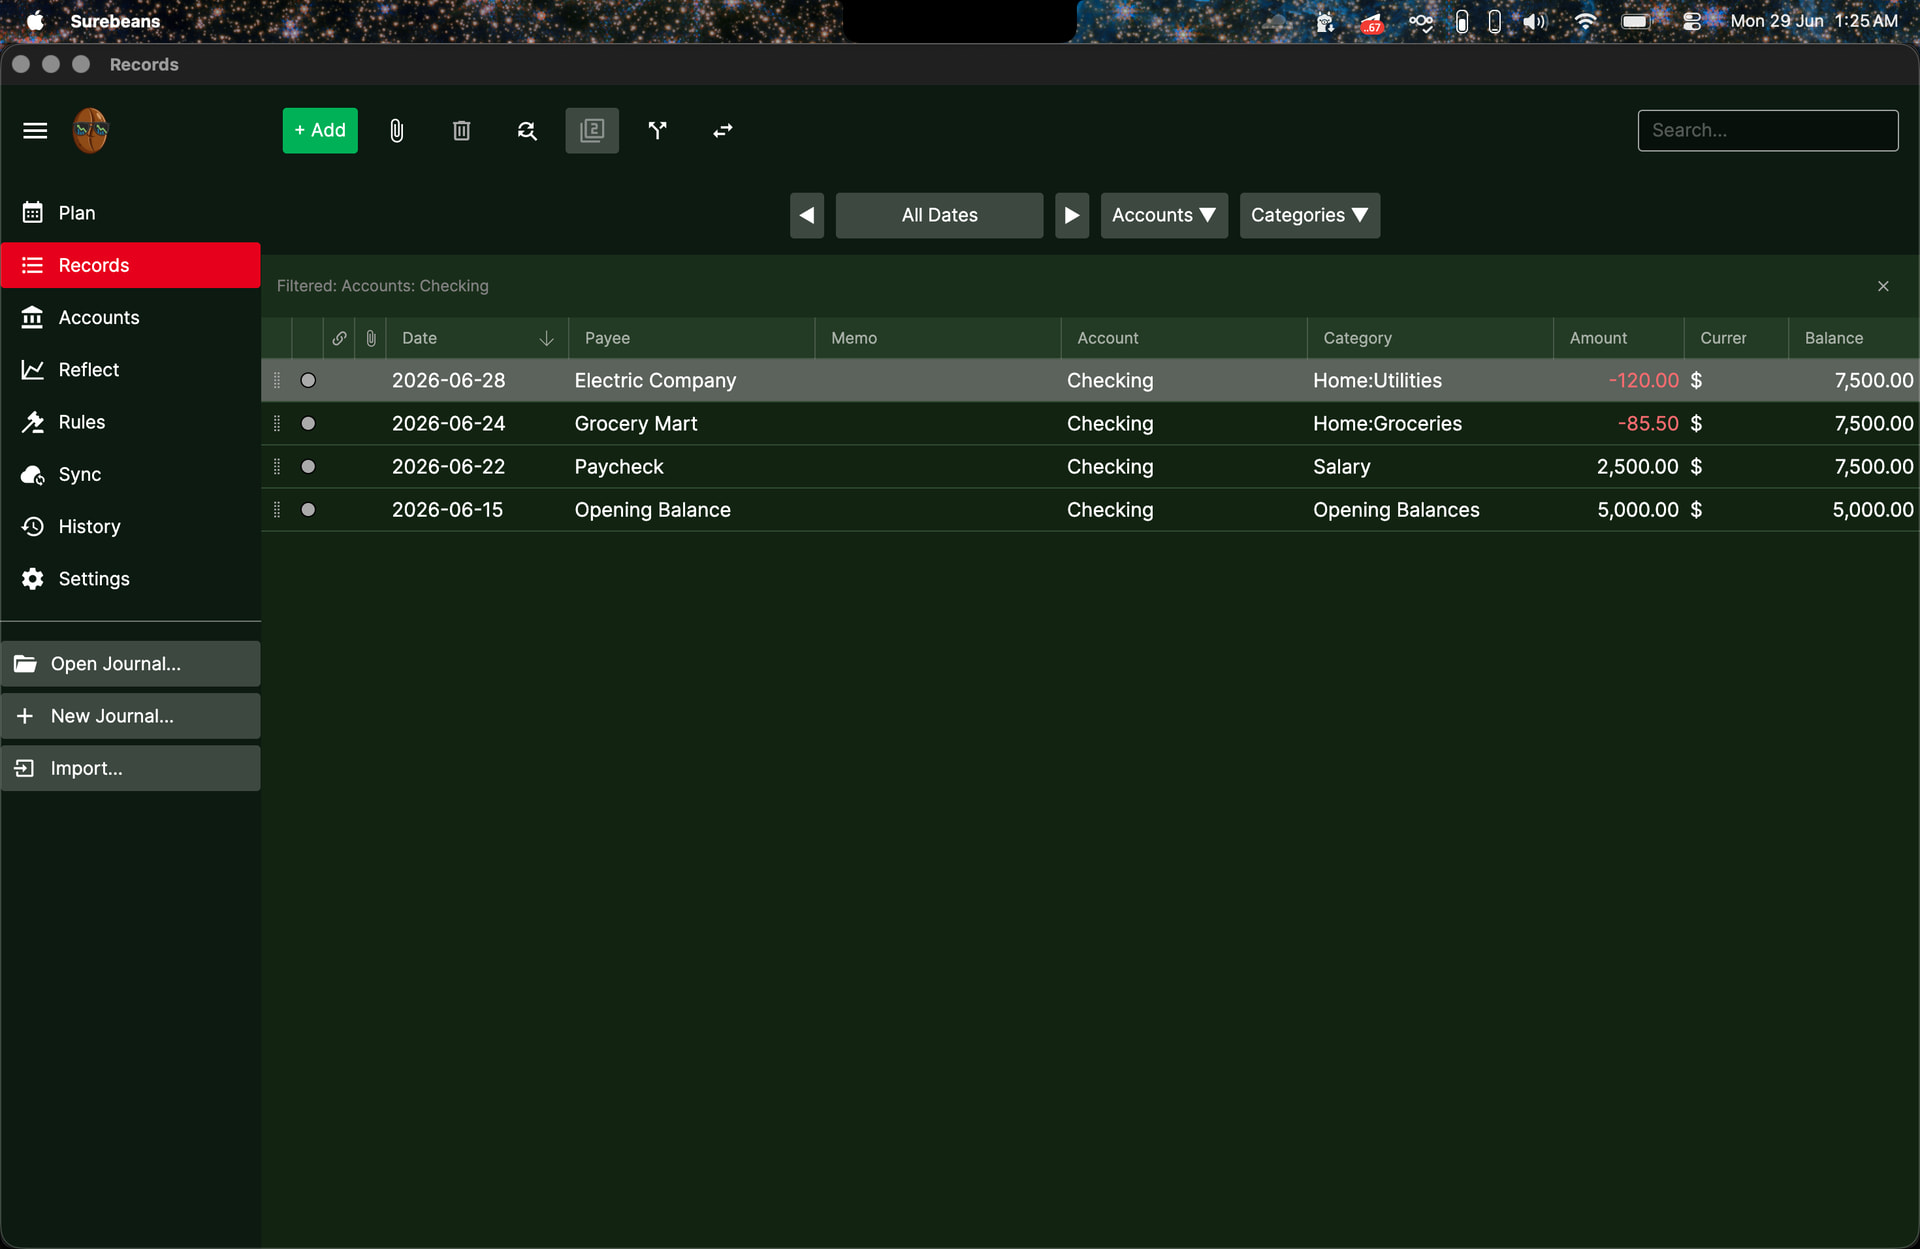The image size is (1920, 1249).
Task: Click the Amount column header
Action: pyautogui.click(x=1618, y=338)
